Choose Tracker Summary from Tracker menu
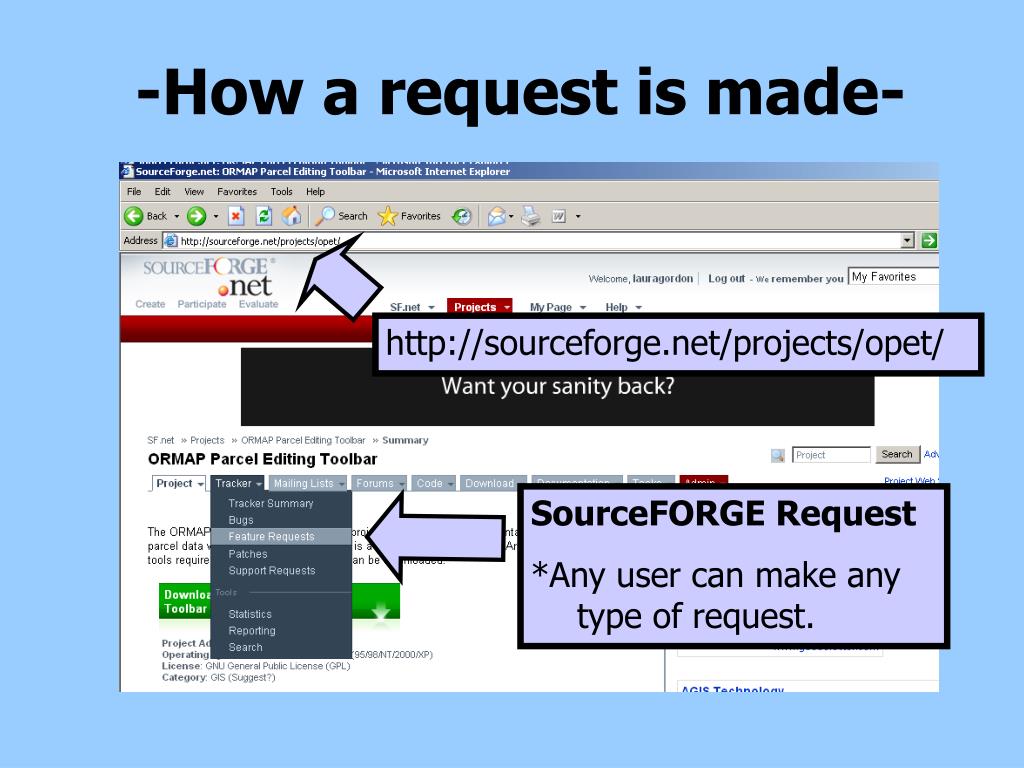 [x=271, y=504]
